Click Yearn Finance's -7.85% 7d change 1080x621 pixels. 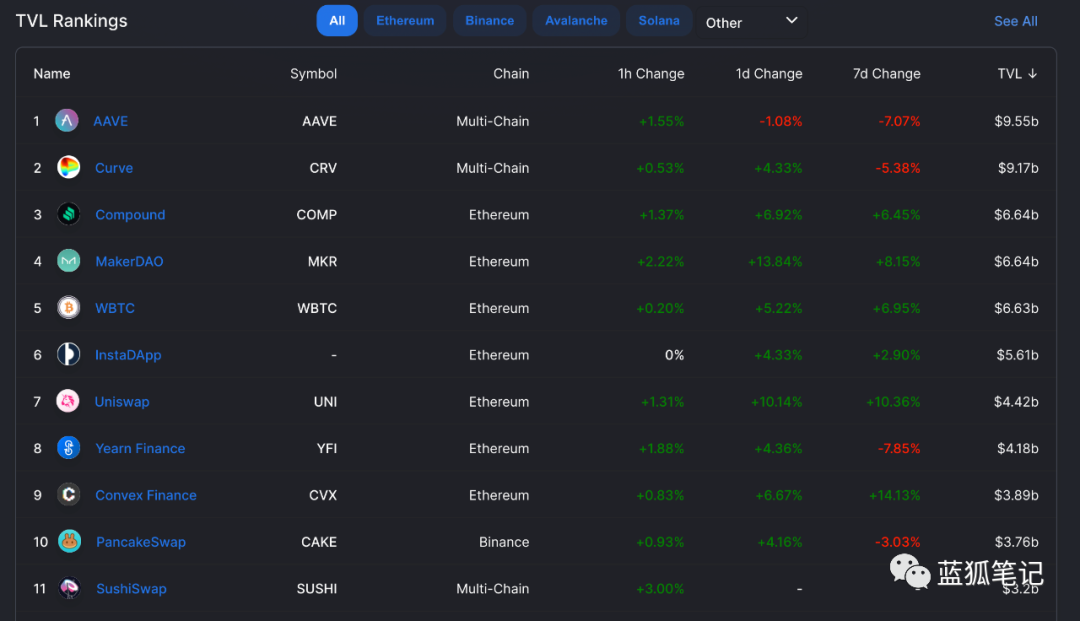899,449
